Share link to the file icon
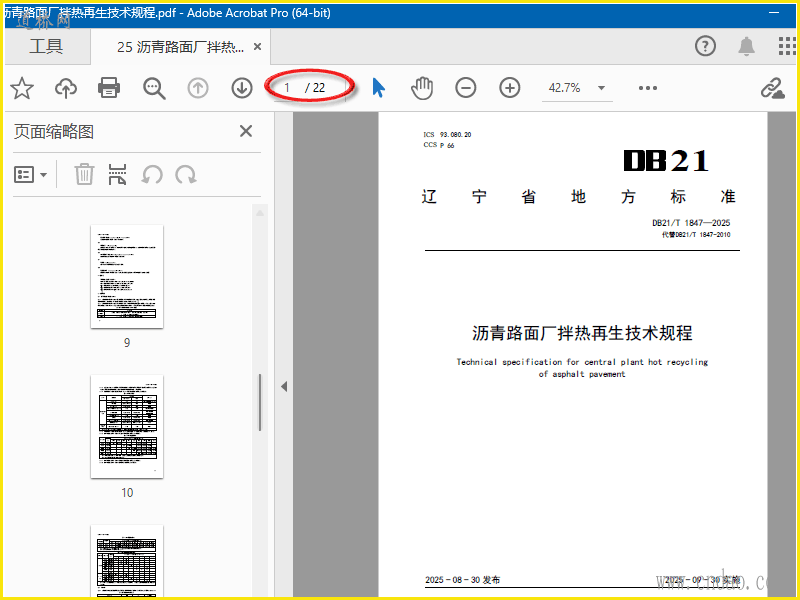Viewport: 800px width, 600px height. pyautogui.click(x=772, y=88)
